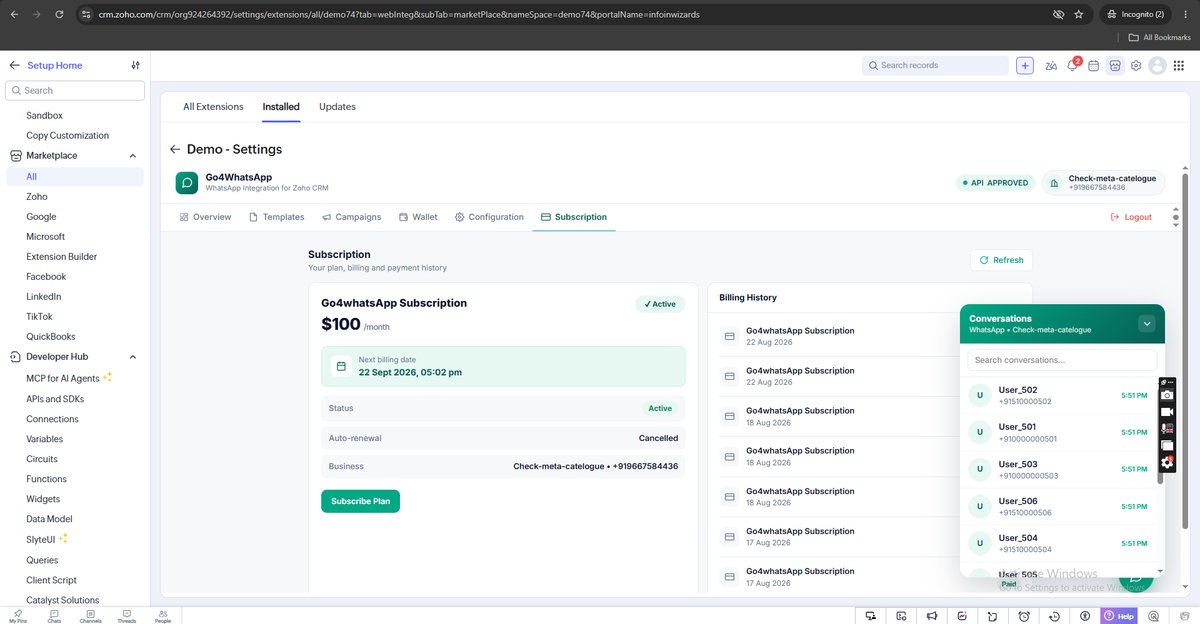
Task: Click back arrow beside Demo - Settings
Action: (x=175, y=149)
